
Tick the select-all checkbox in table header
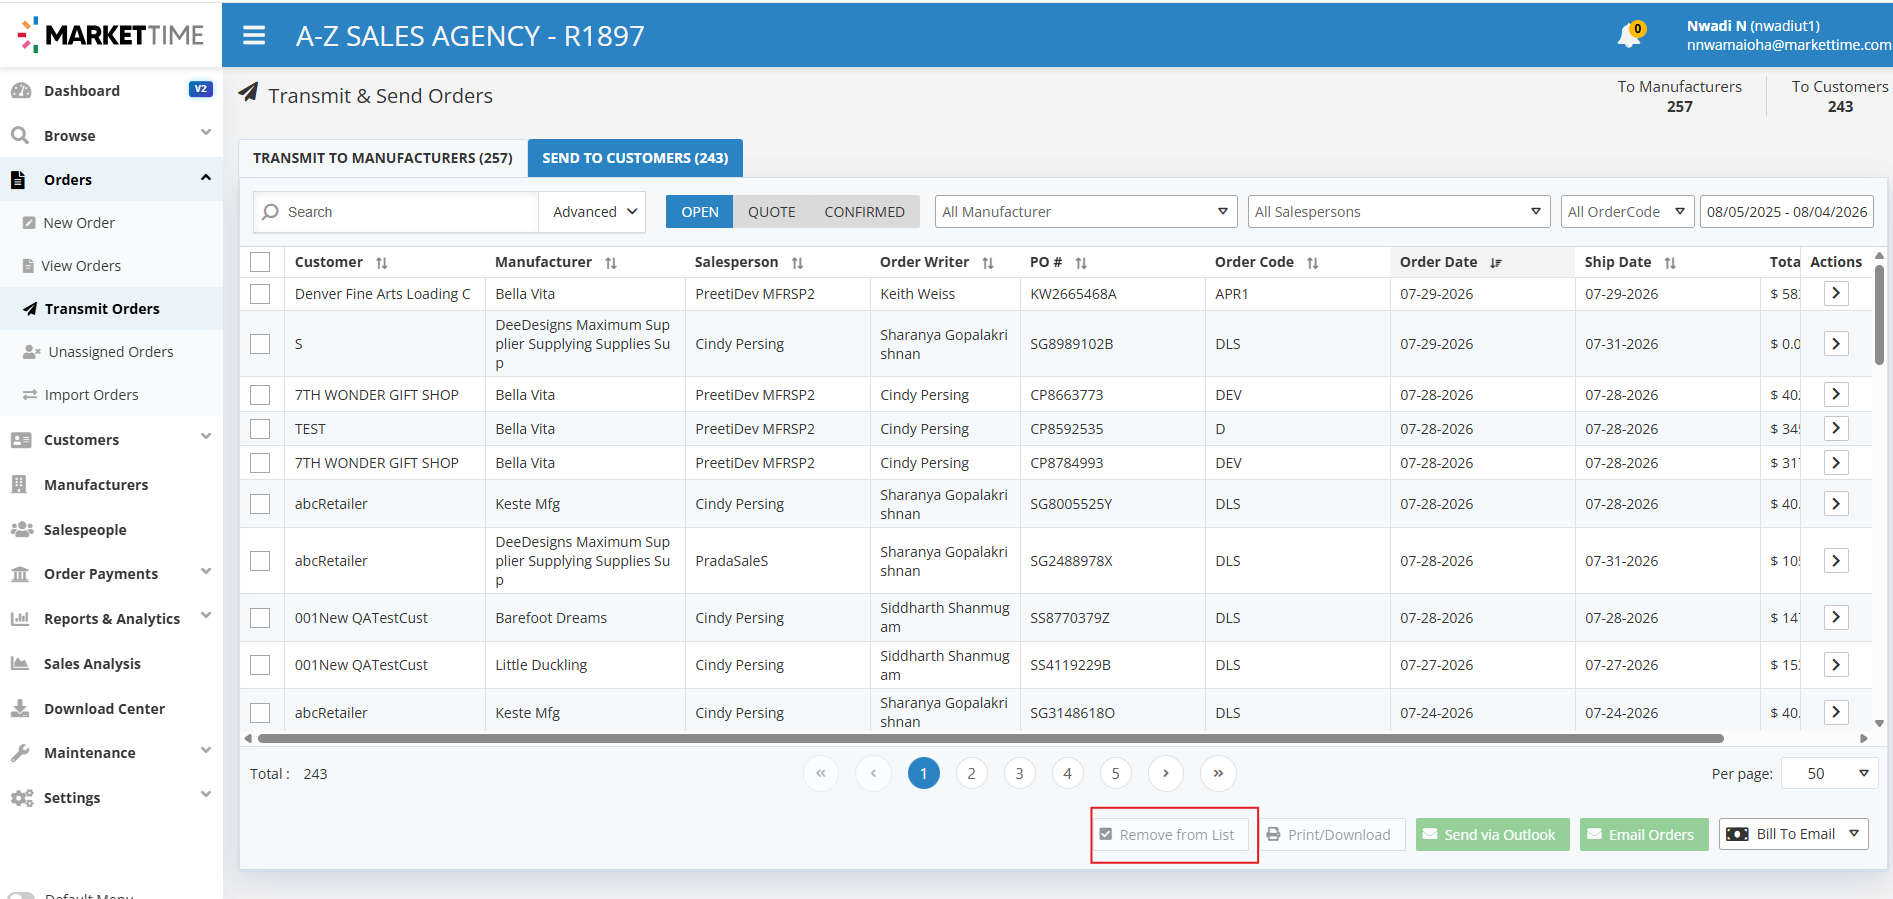tap(260, 262)
